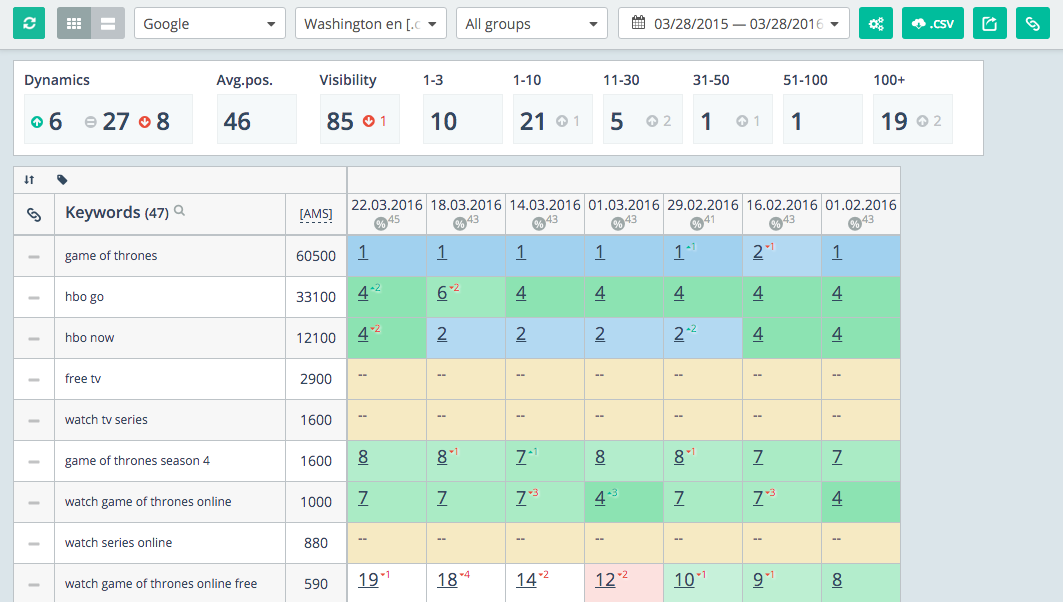Click the [AMS] column header
The image size is (1063, 602).
(x=316, y=214)
